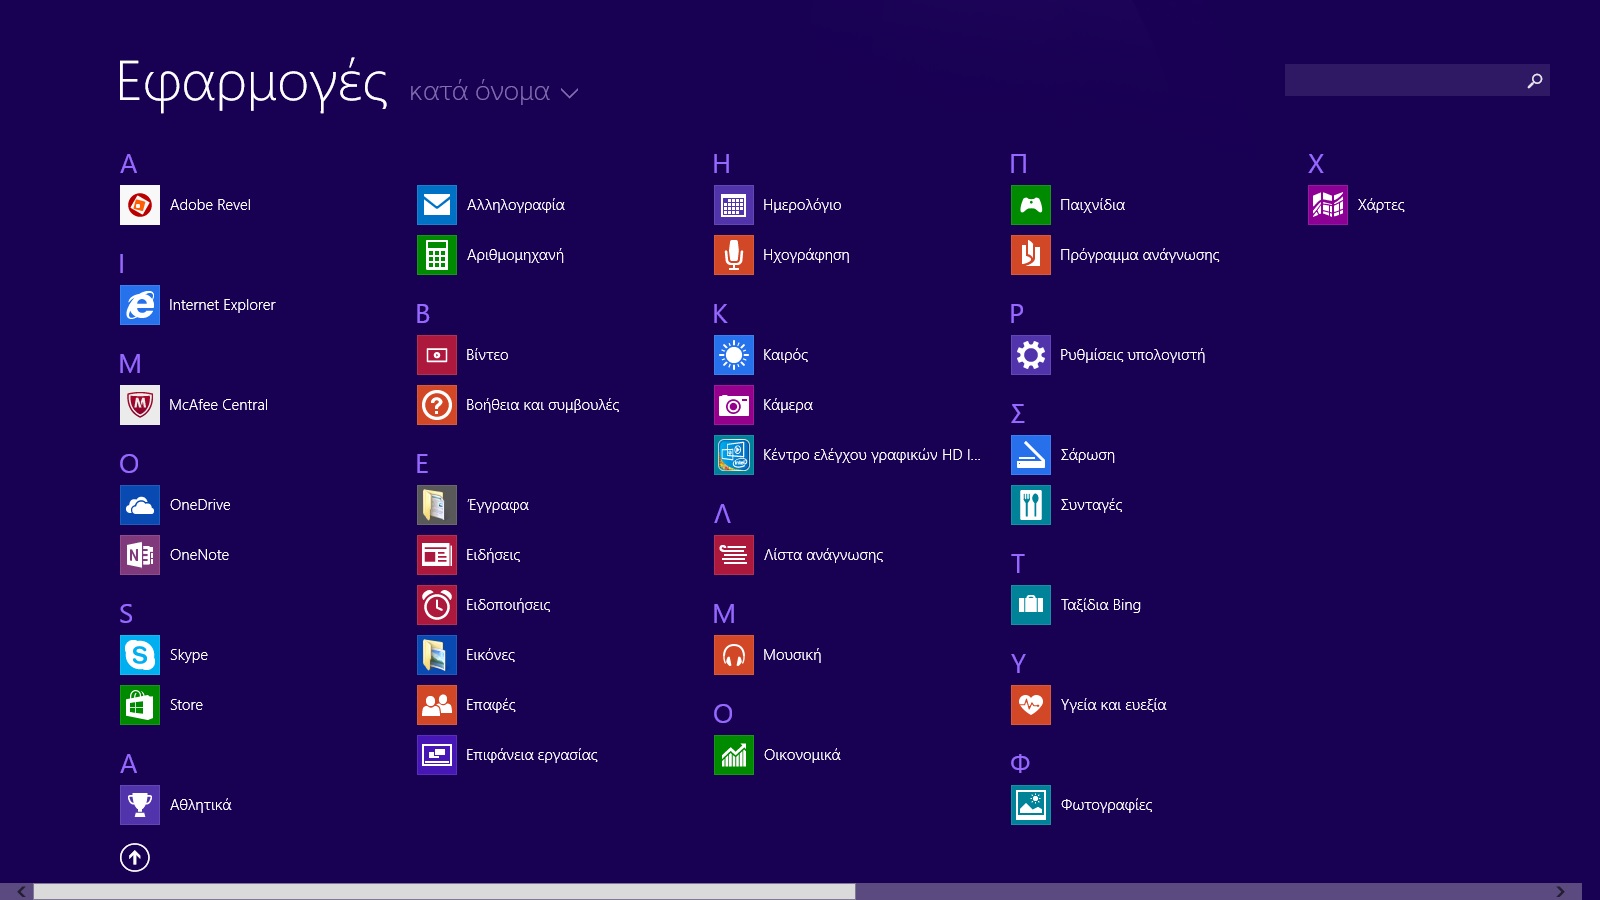Image resolution: width=1600 pixels, height=900 pixels.
Task: Open the Ρυθμίσεις υπολογιστή gear icon
Action: [x=1031, y=355]
